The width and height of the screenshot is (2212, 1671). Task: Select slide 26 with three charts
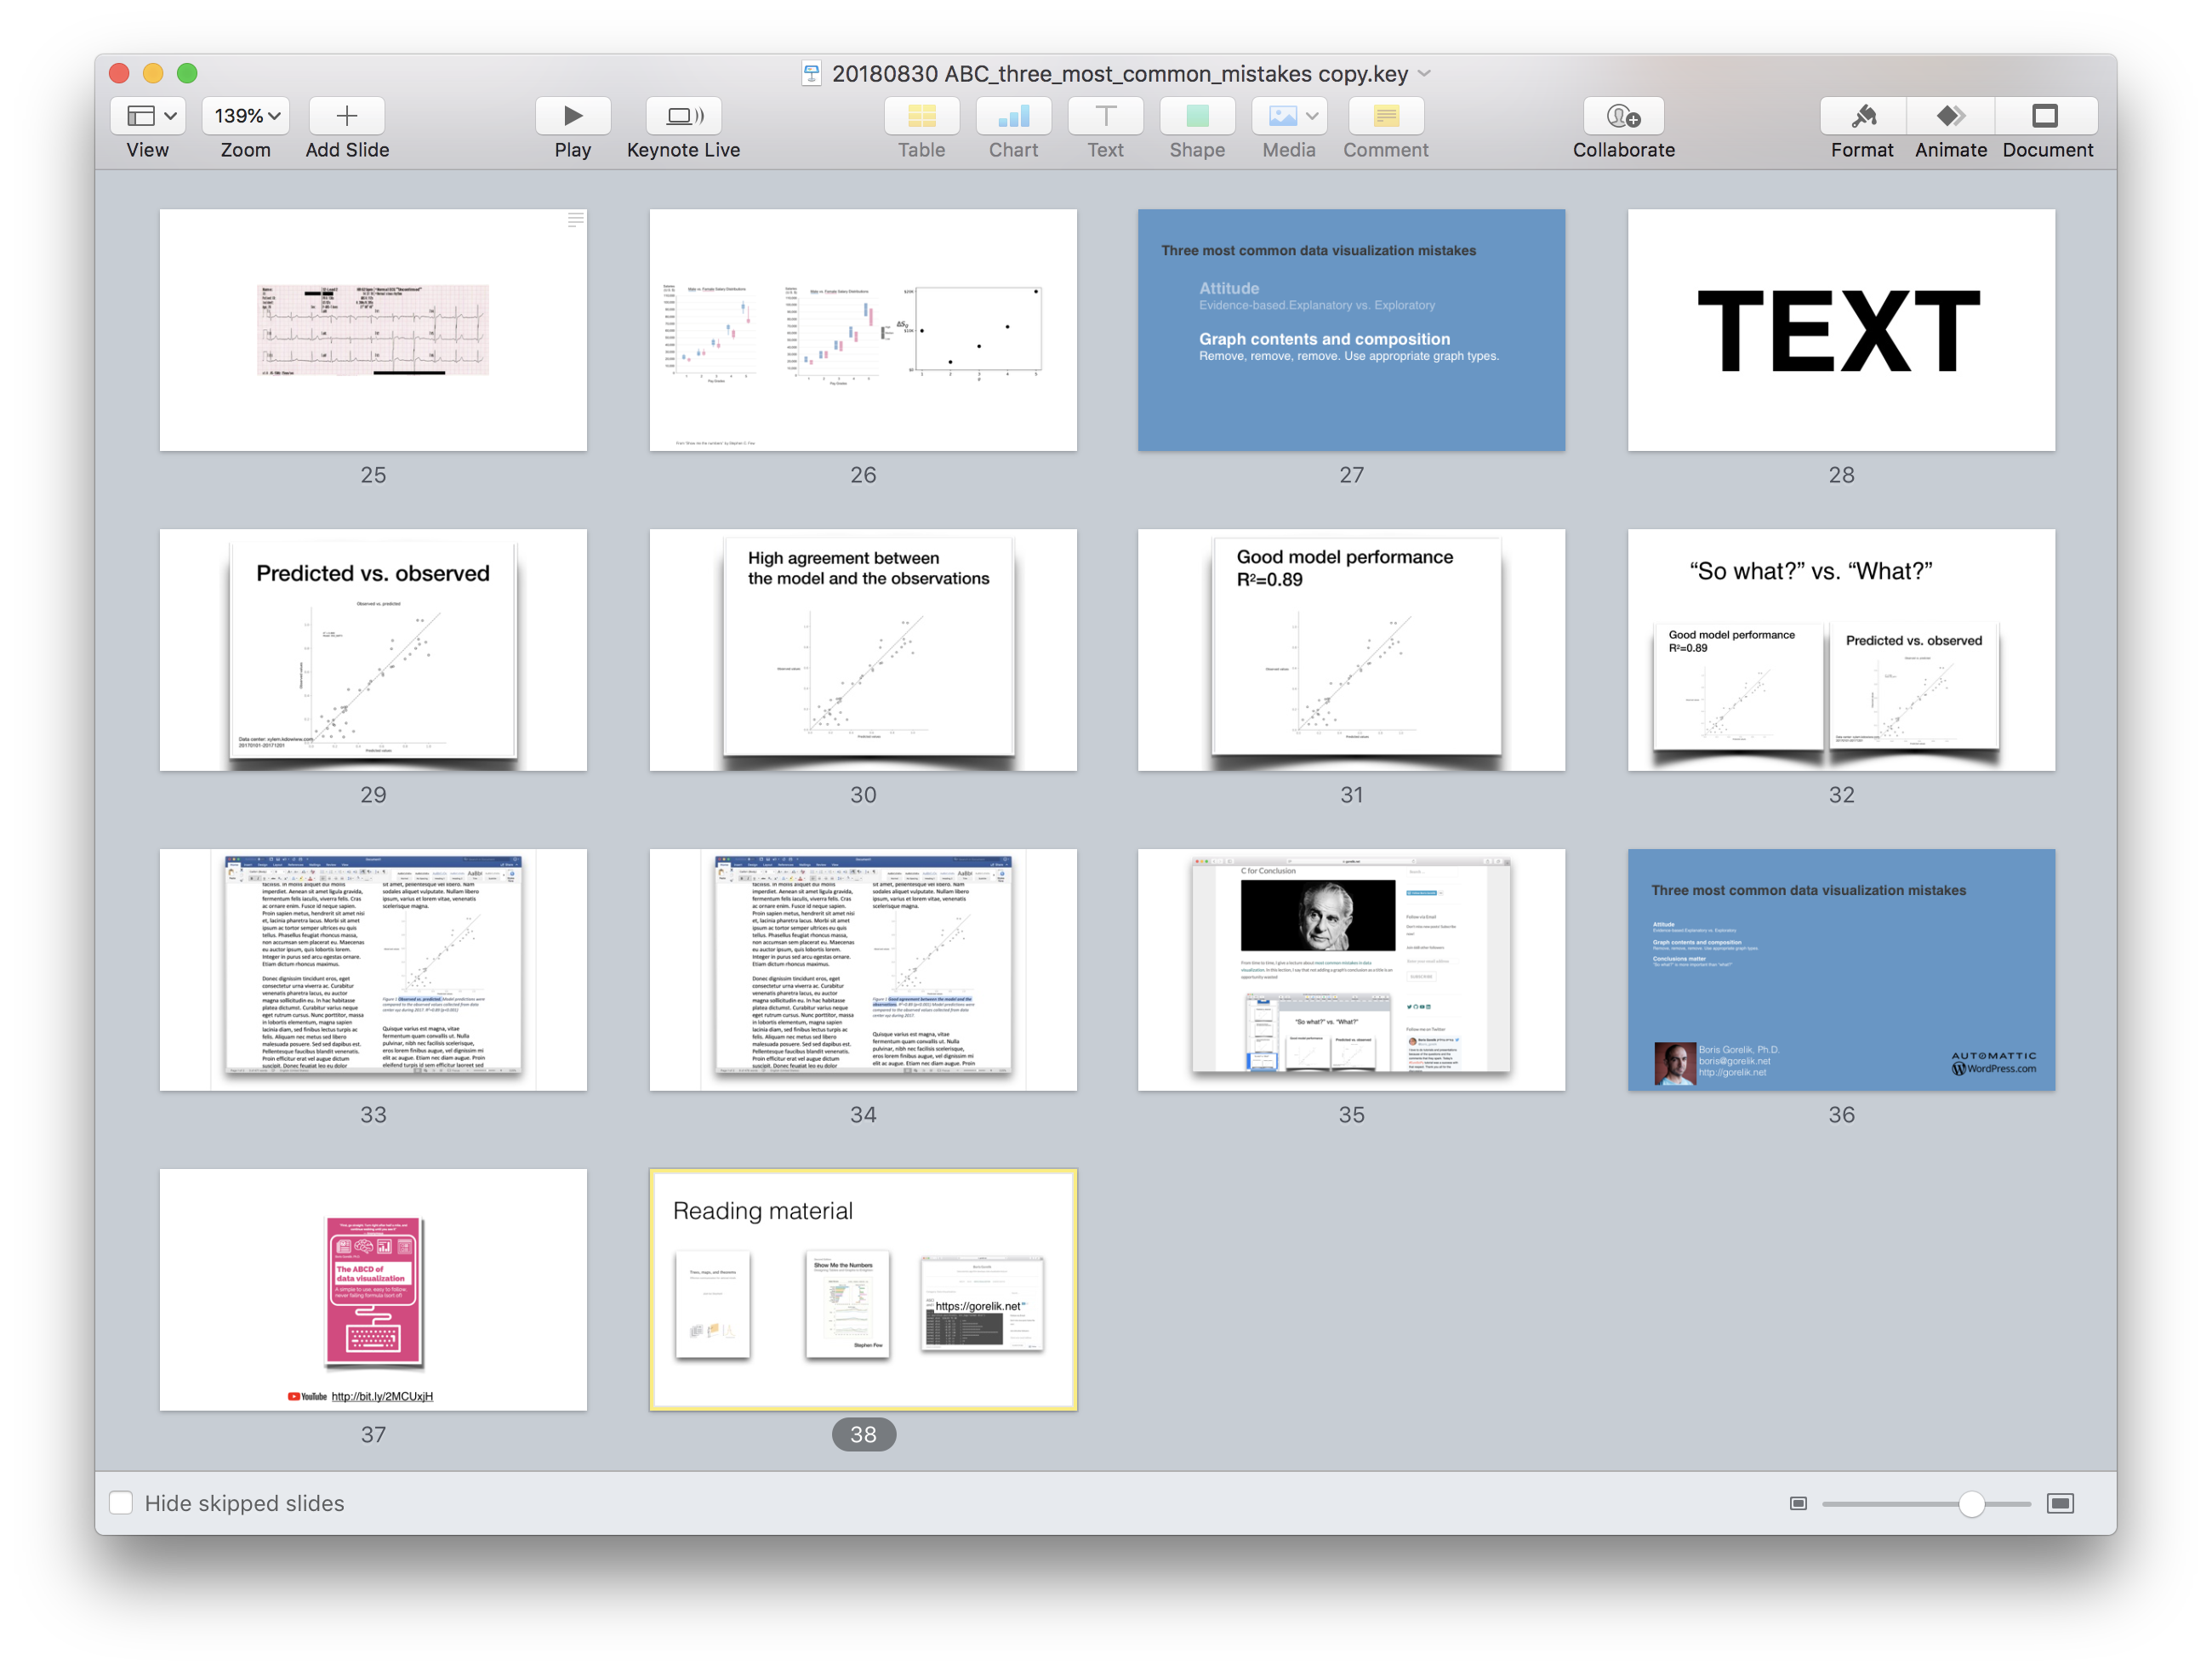point(863,330)
